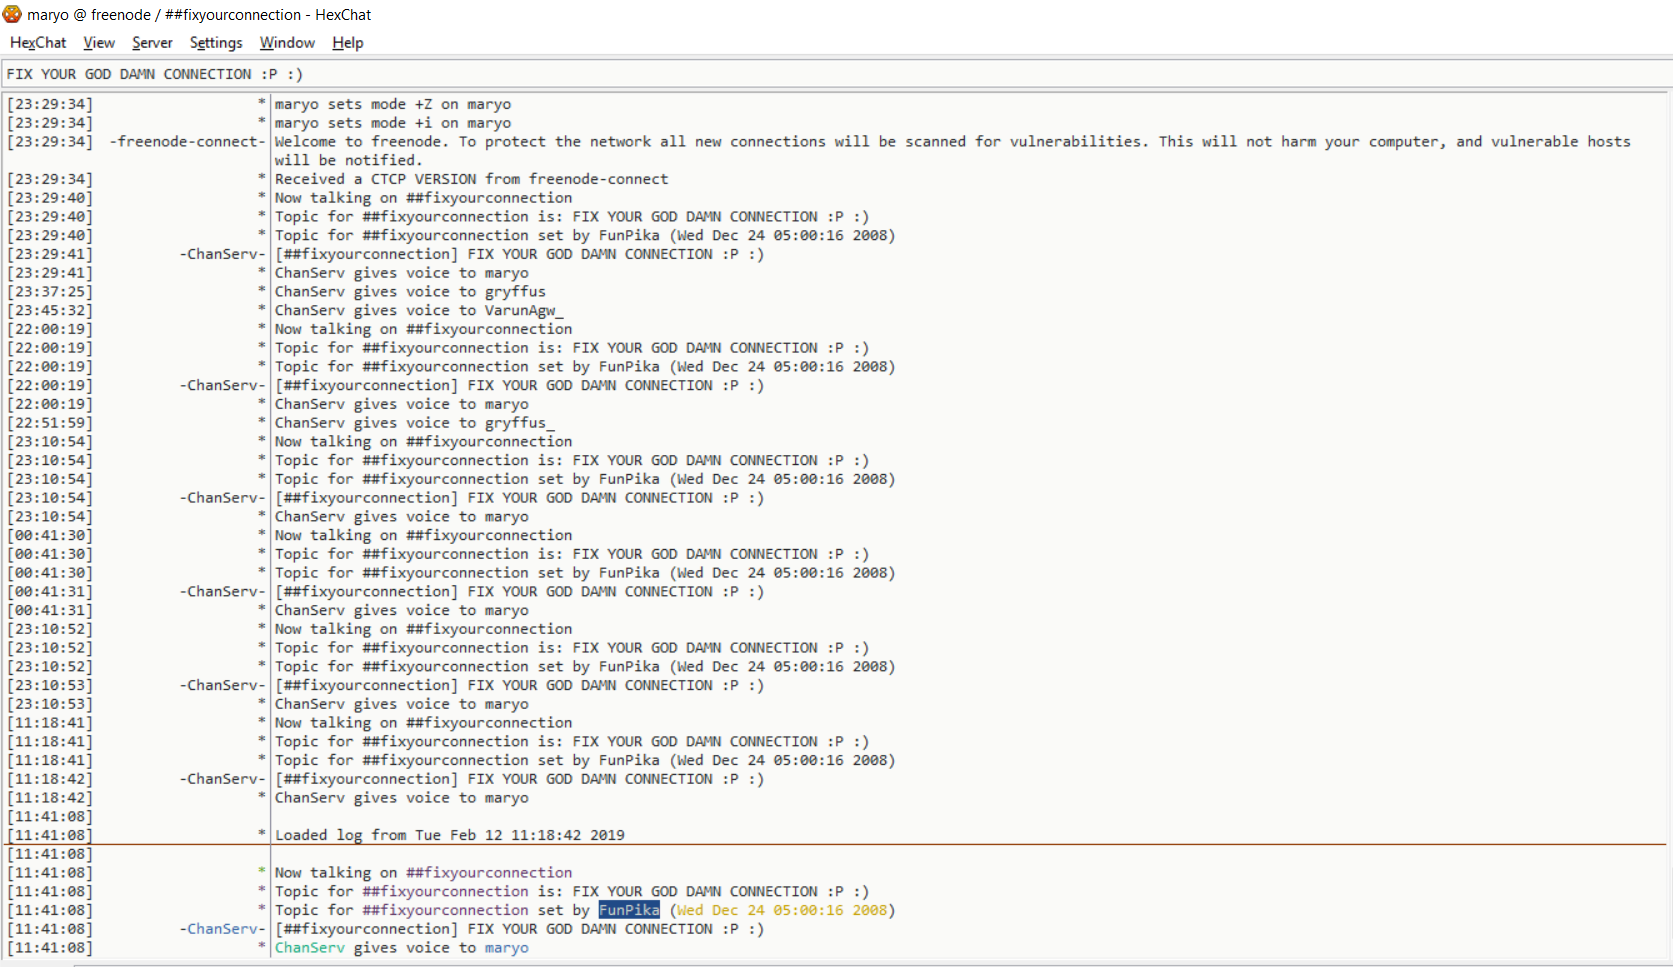
Task: Open the Server menu
Action: 152,43
